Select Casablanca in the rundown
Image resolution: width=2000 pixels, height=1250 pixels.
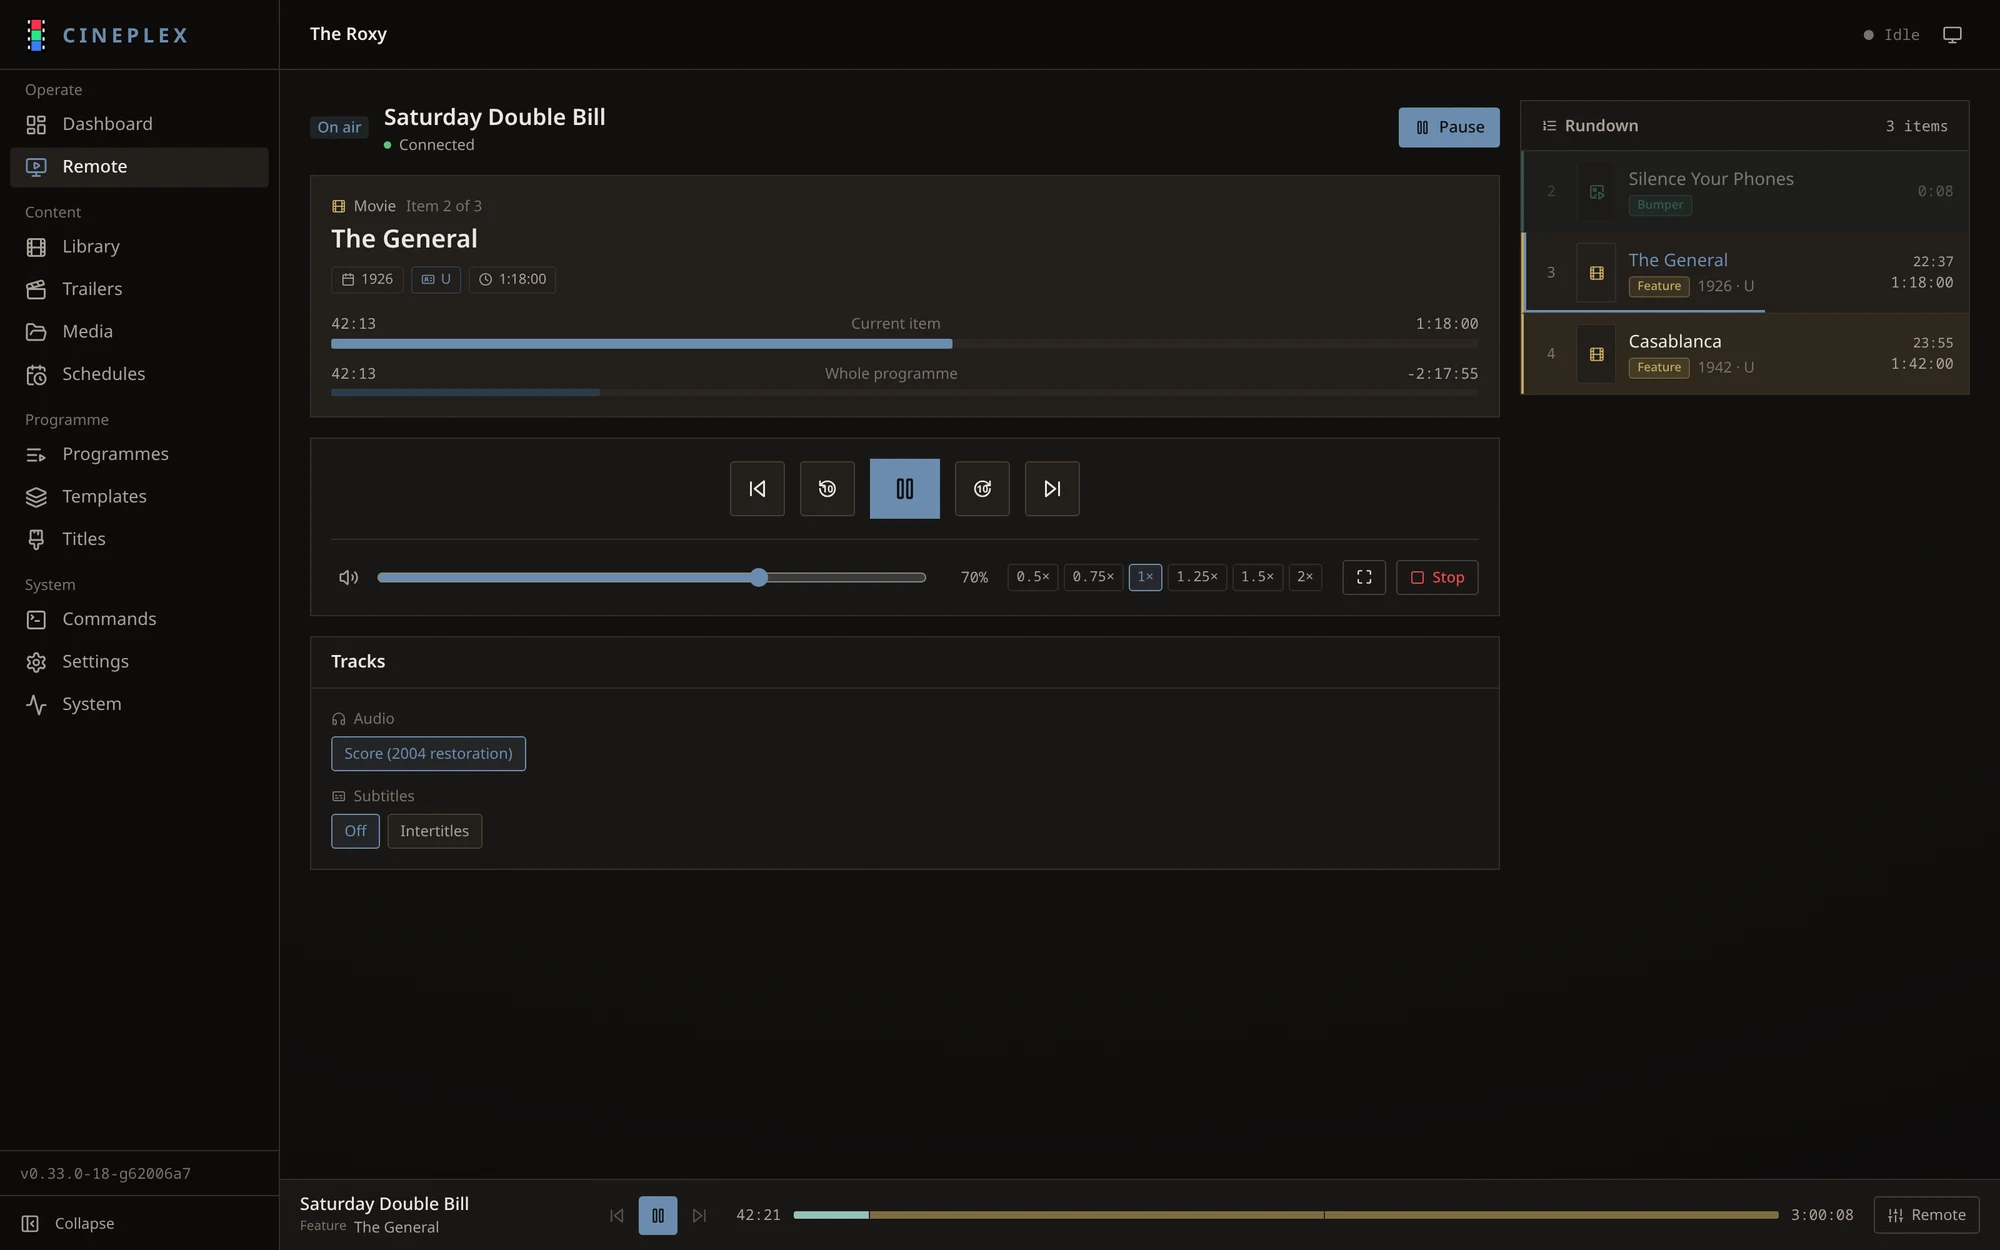click(x=1745, y=354)
